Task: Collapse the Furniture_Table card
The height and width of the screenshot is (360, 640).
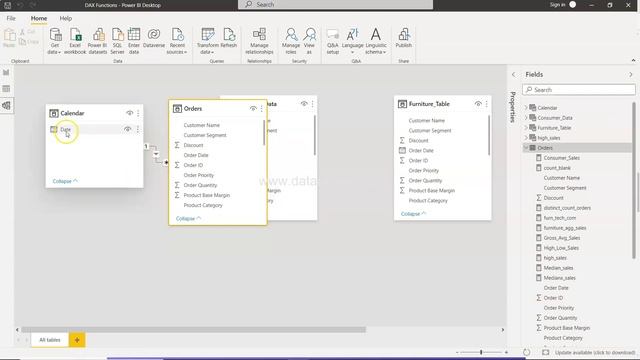Action: (413, 214)
